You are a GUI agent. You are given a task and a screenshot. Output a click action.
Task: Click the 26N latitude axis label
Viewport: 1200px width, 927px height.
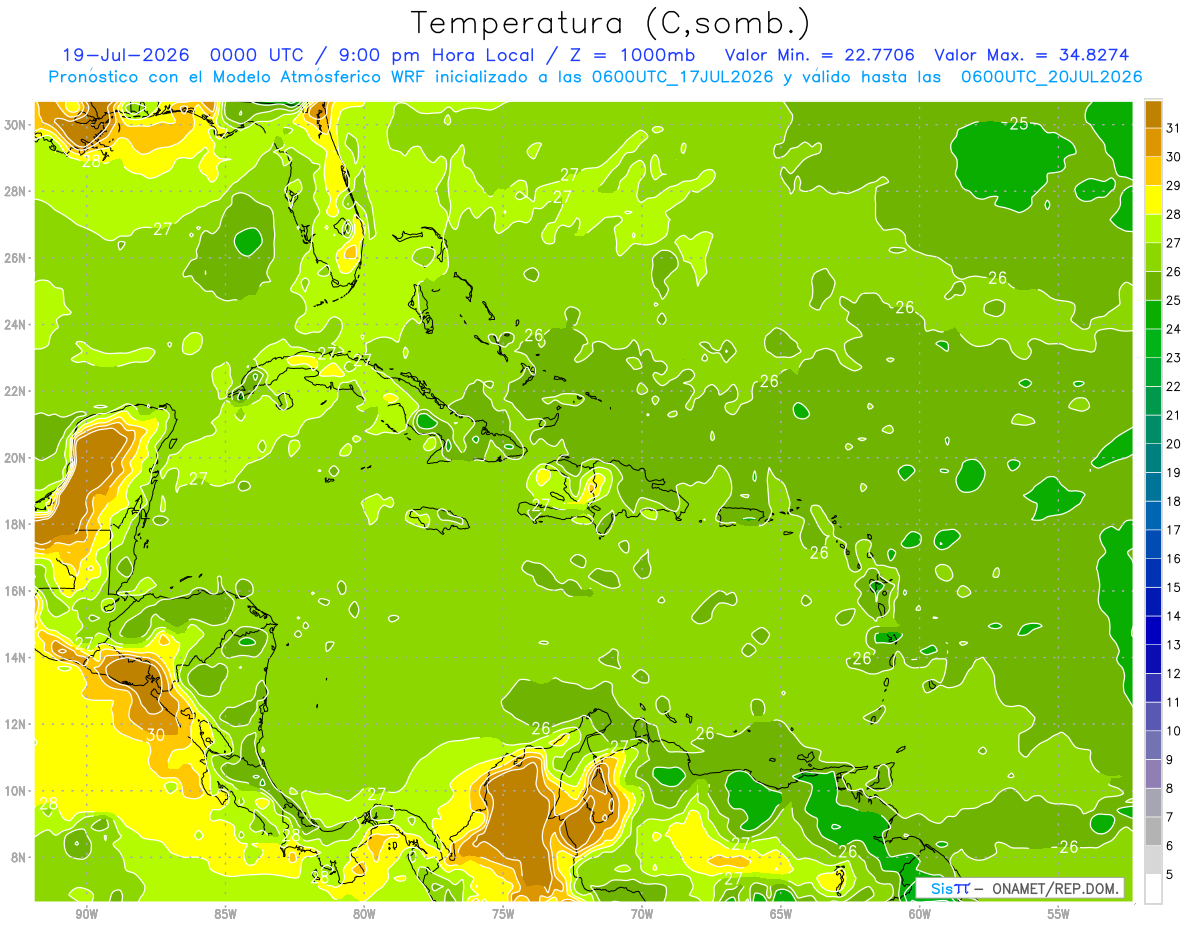pos(14,258)
